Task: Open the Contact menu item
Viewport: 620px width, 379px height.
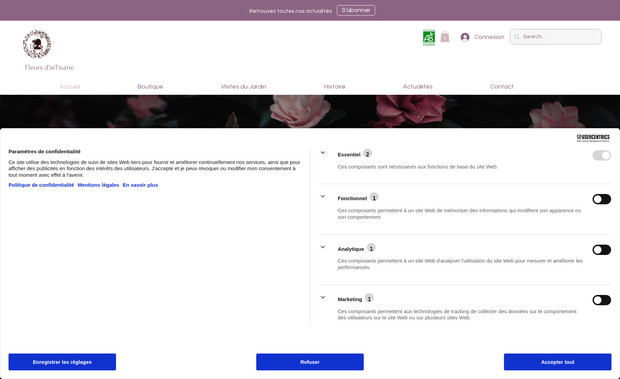Action: (501, 87)
